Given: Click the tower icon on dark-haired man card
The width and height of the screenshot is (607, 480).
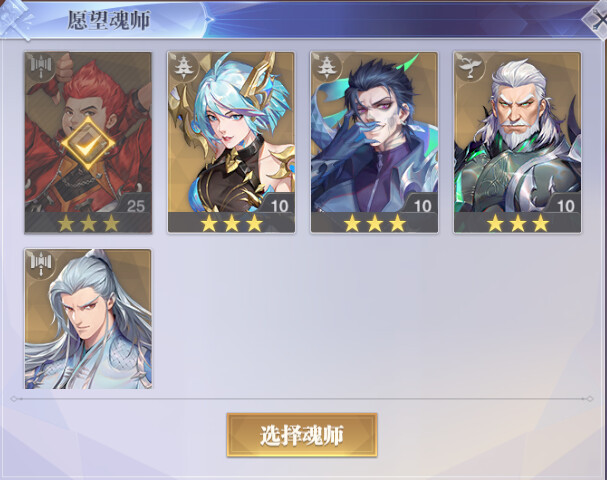Looking at the screenshot, I should (x=327, y=67).
